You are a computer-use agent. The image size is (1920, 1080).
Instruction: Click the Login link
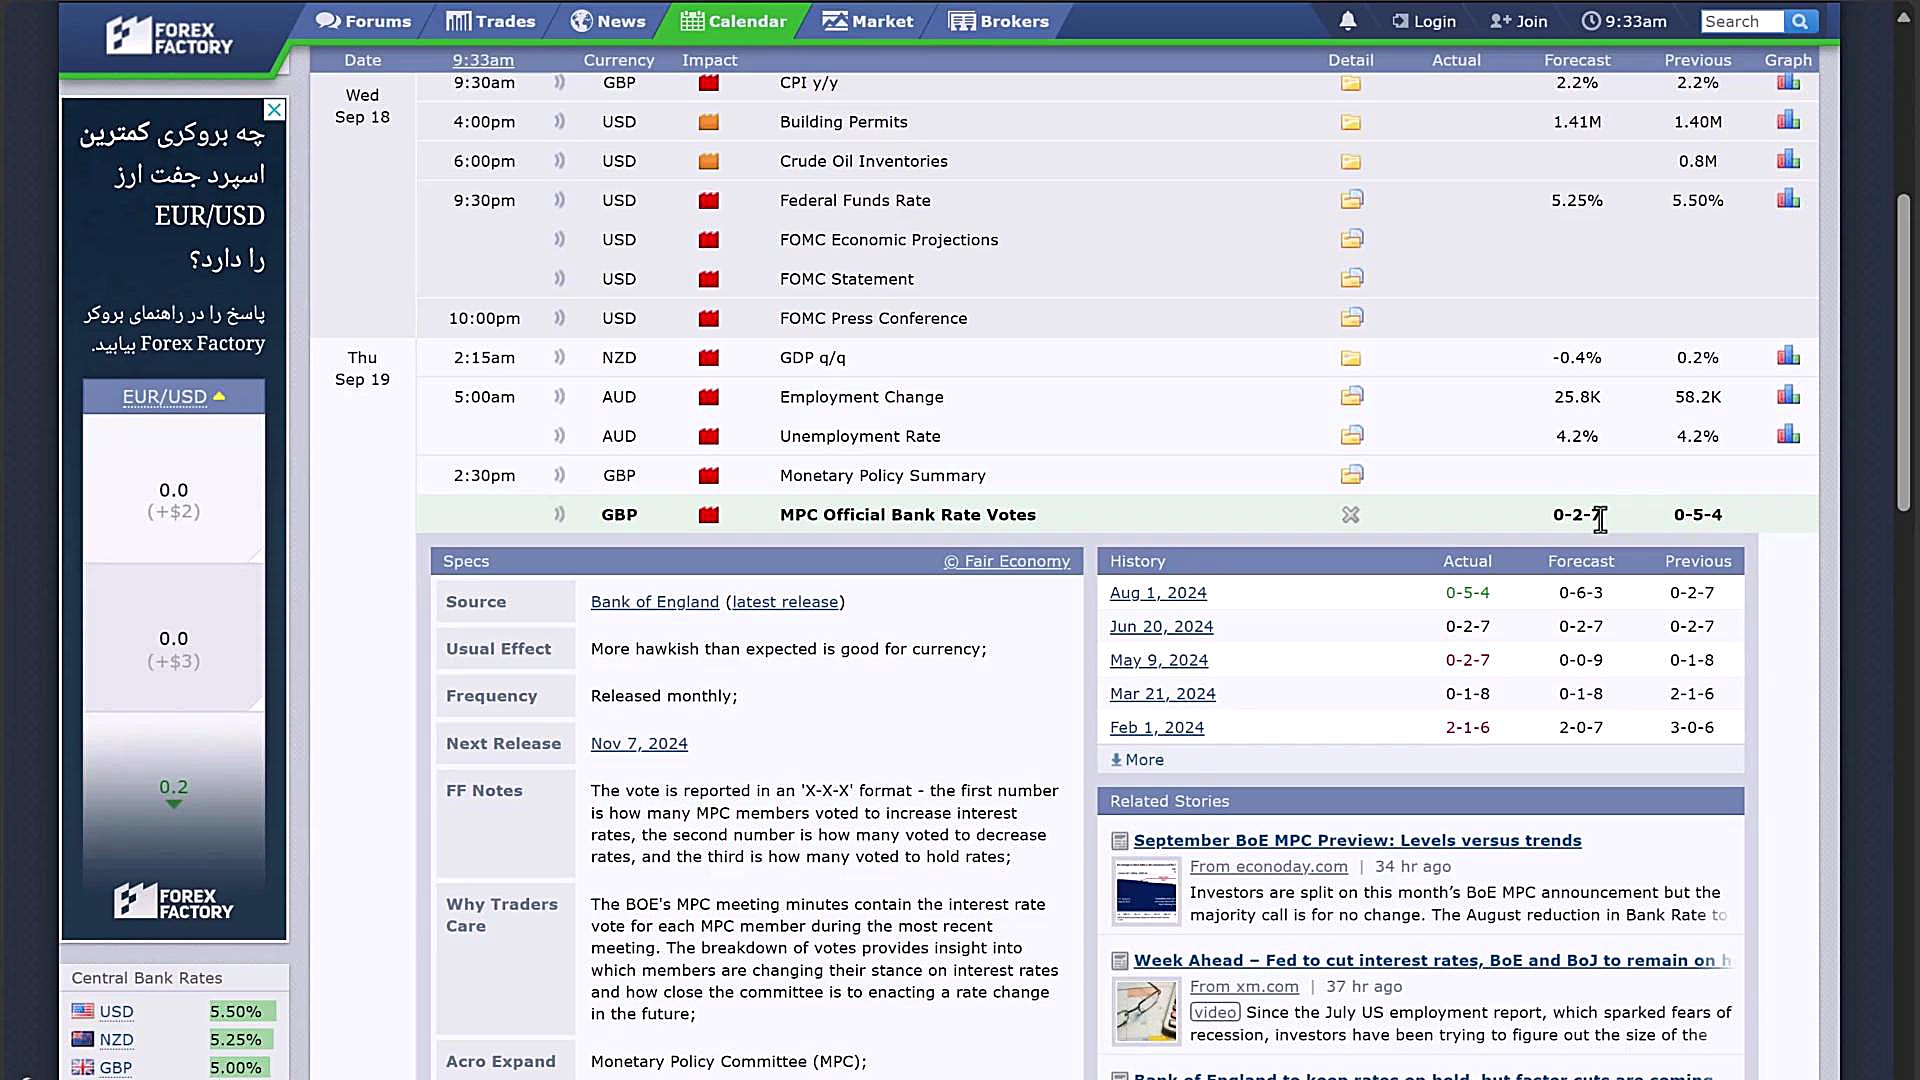pyautogui.click(x=1424, y=21)
